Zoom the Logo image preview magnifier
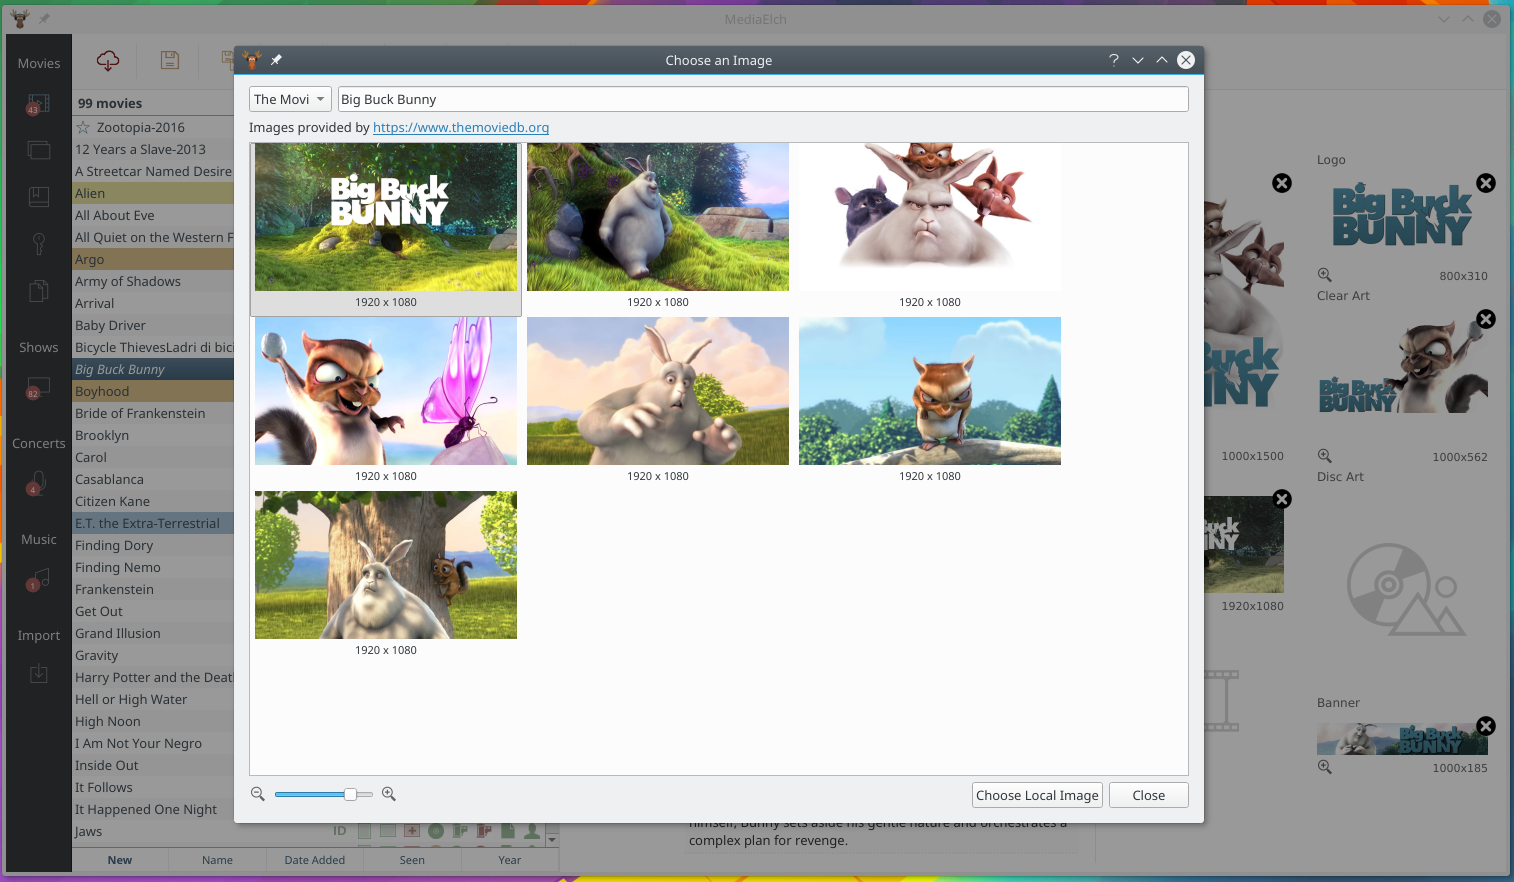This screenshot has height=882, width=1514. click(1325, 275)
